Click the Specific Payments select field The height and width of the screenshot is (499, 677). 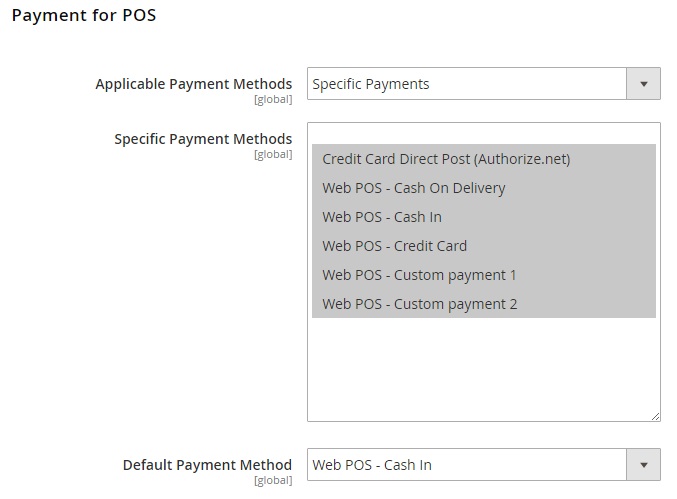point(484,84)
